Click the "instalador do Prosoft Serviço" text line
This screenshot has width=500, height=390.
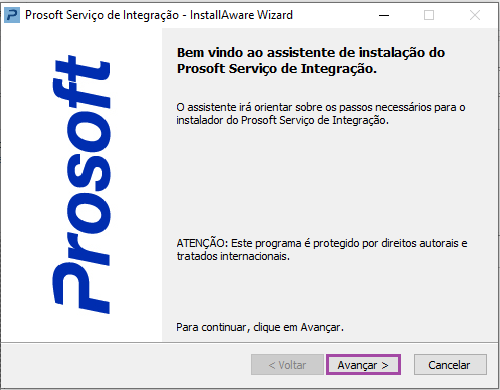(282, 120)
